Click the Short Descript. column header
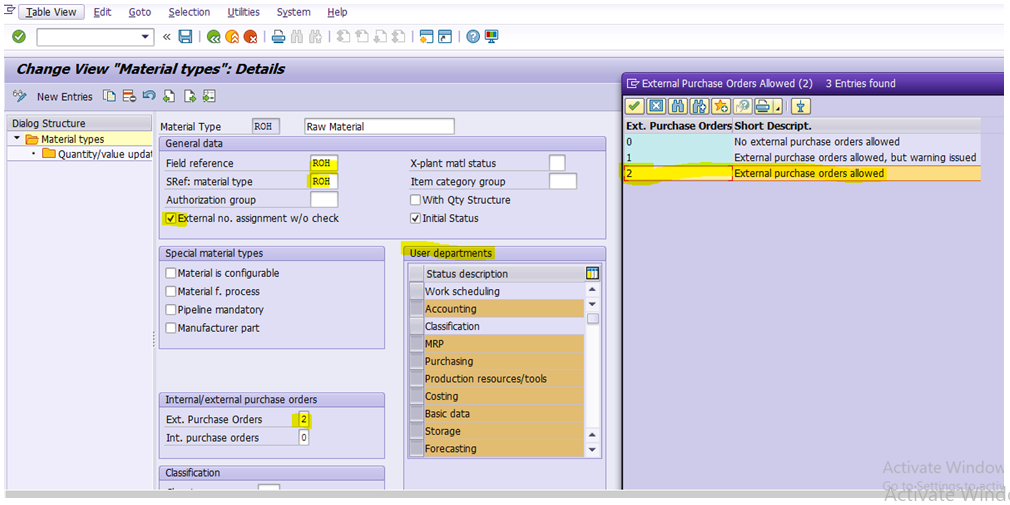The image size is (1010, 505). [857, 126]
